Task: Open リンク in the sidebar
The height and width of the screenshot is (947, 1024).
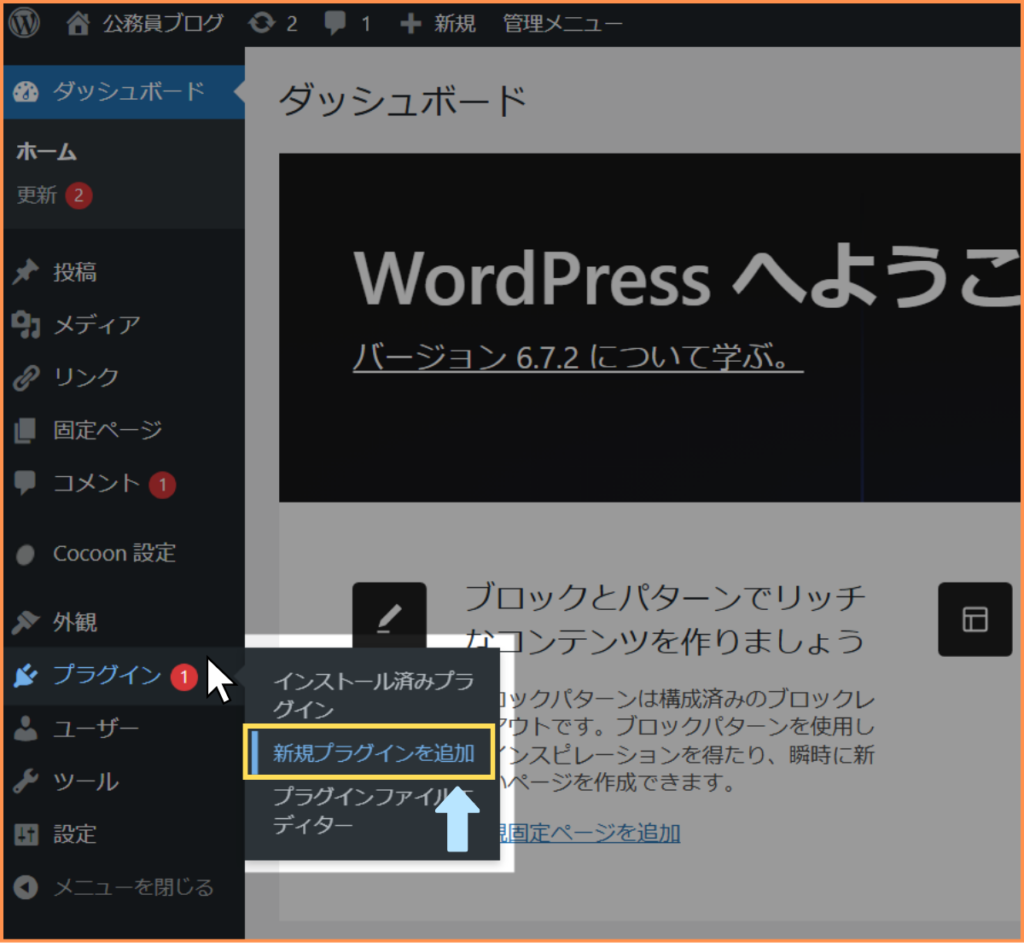Action: [x=86, y=377]
